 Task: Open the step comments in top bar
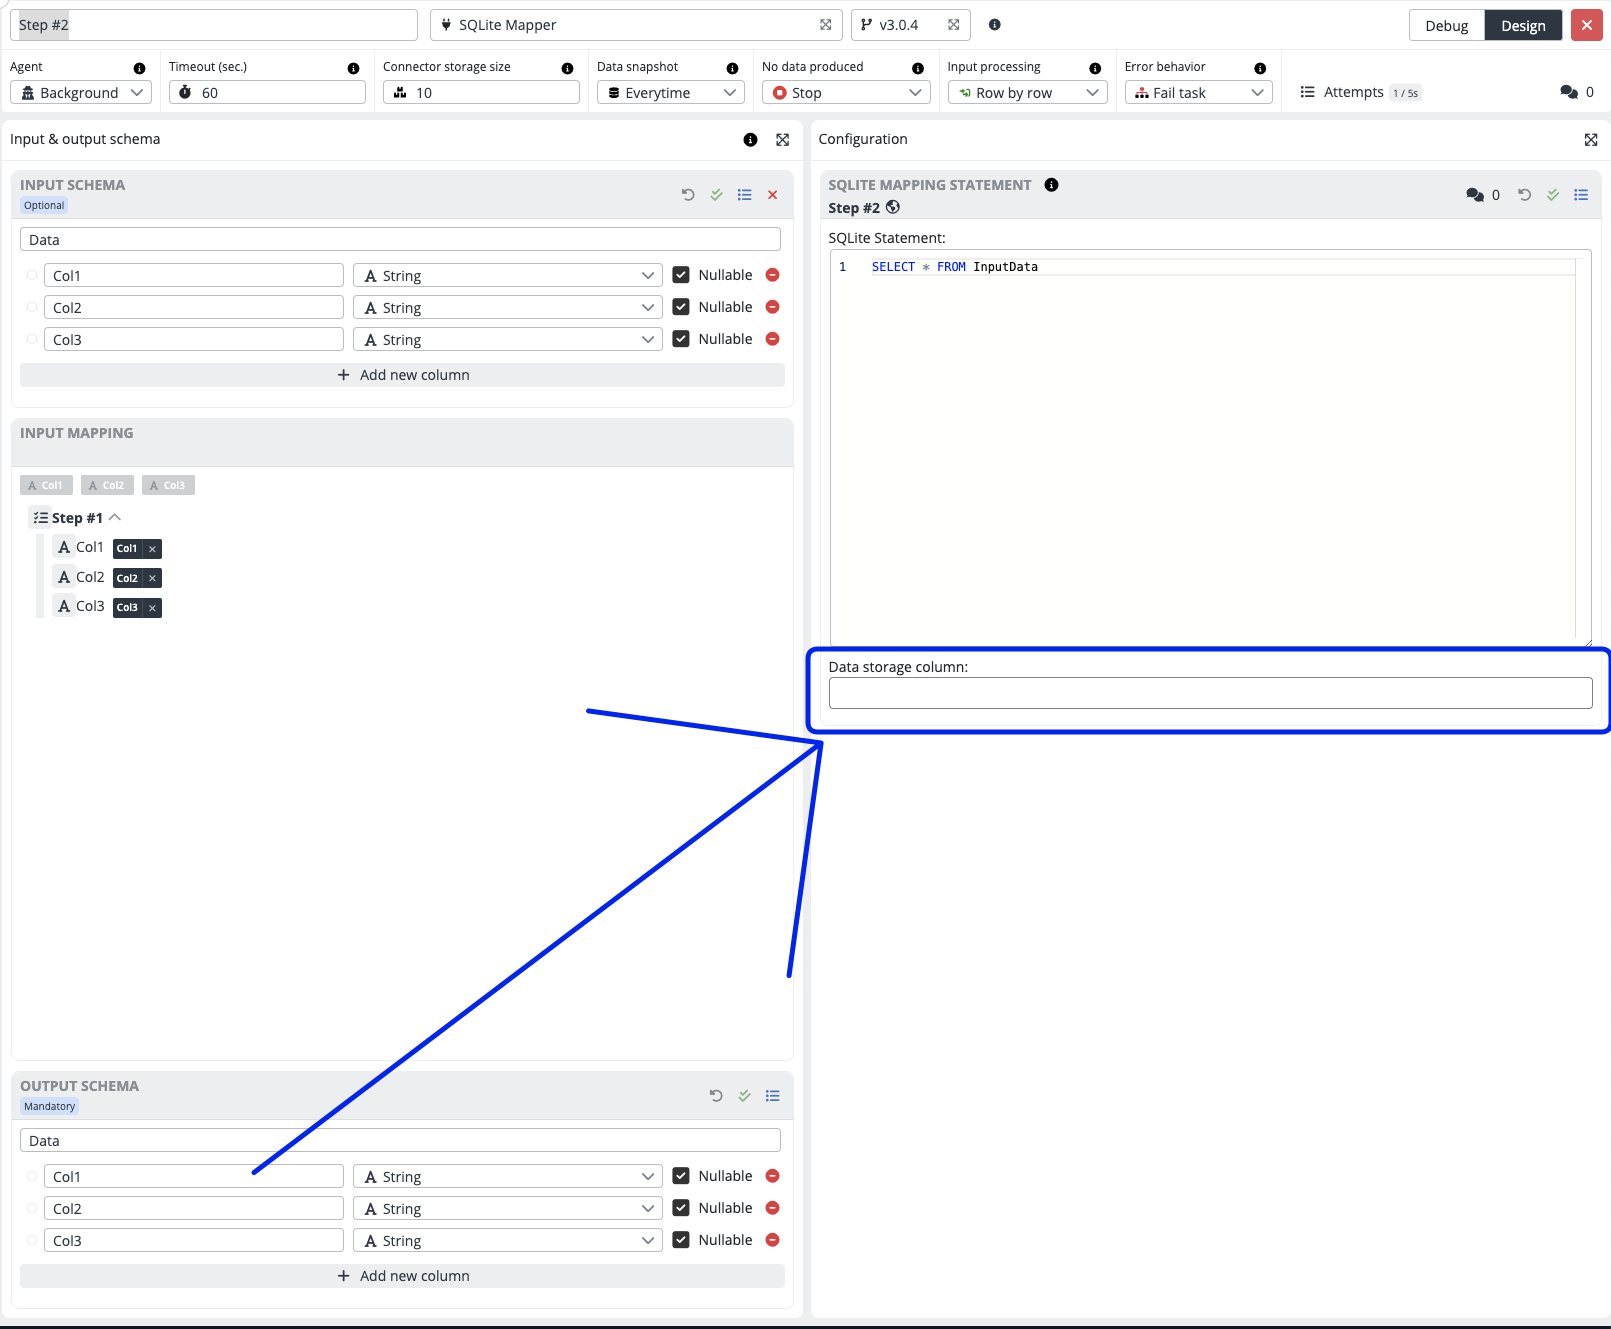[x=1576, y=92]
